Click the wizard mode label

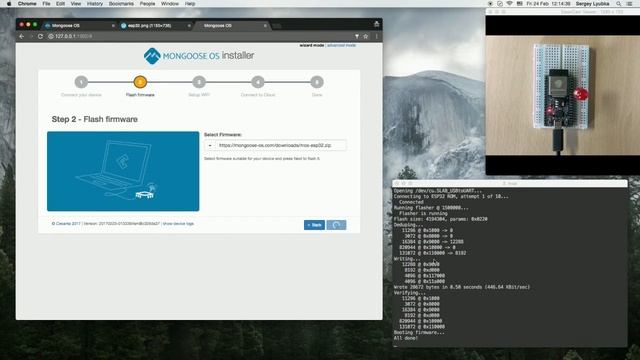[312, 45]
